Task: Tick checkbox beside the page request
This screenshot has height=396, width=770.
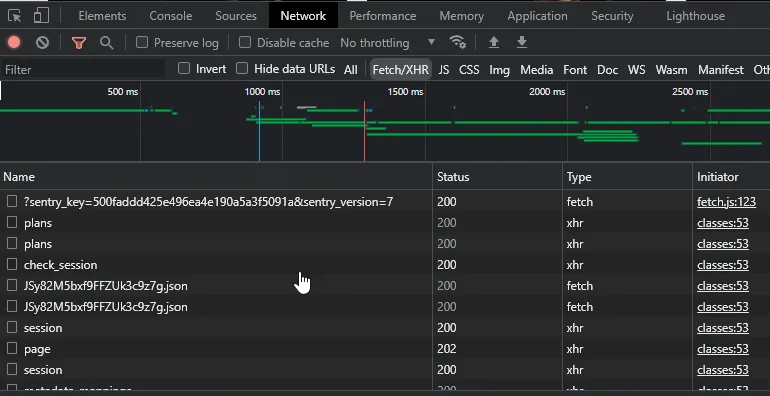Action: tap(12, 348)
